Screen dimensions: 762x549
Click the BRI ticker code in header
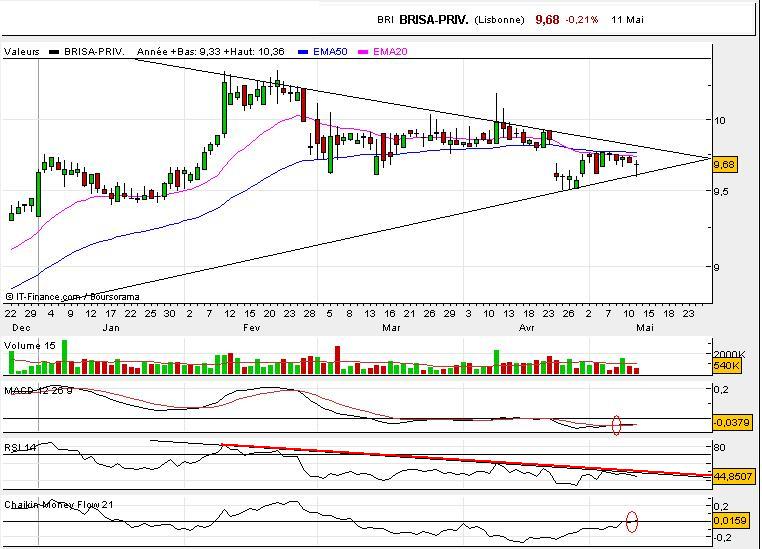pos(385,20)
